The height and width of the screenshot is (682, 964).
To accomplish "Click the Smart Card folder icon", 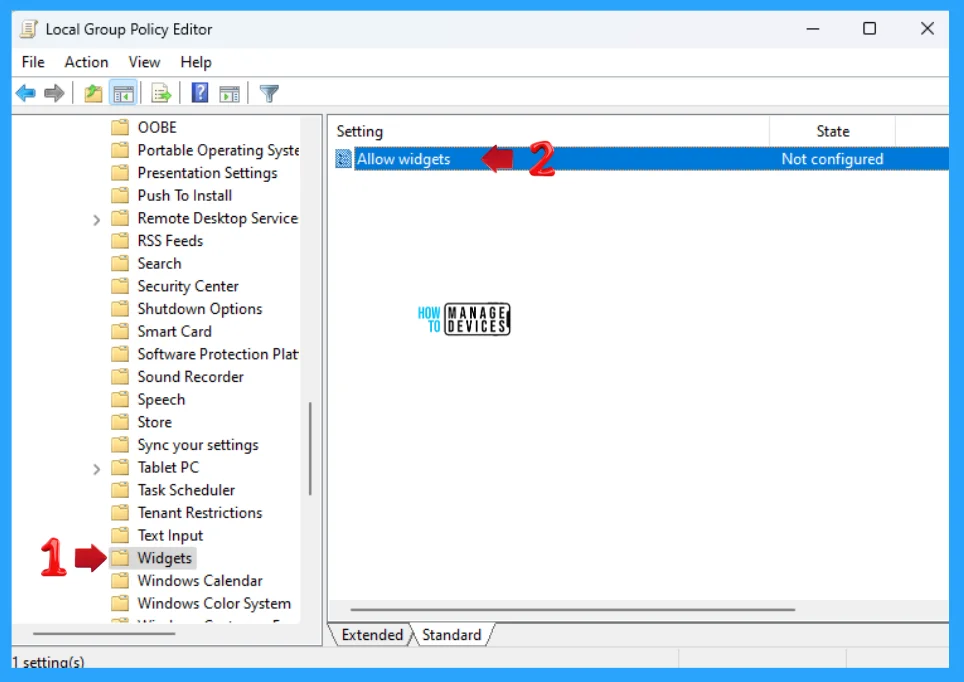I will click(120, 331).
